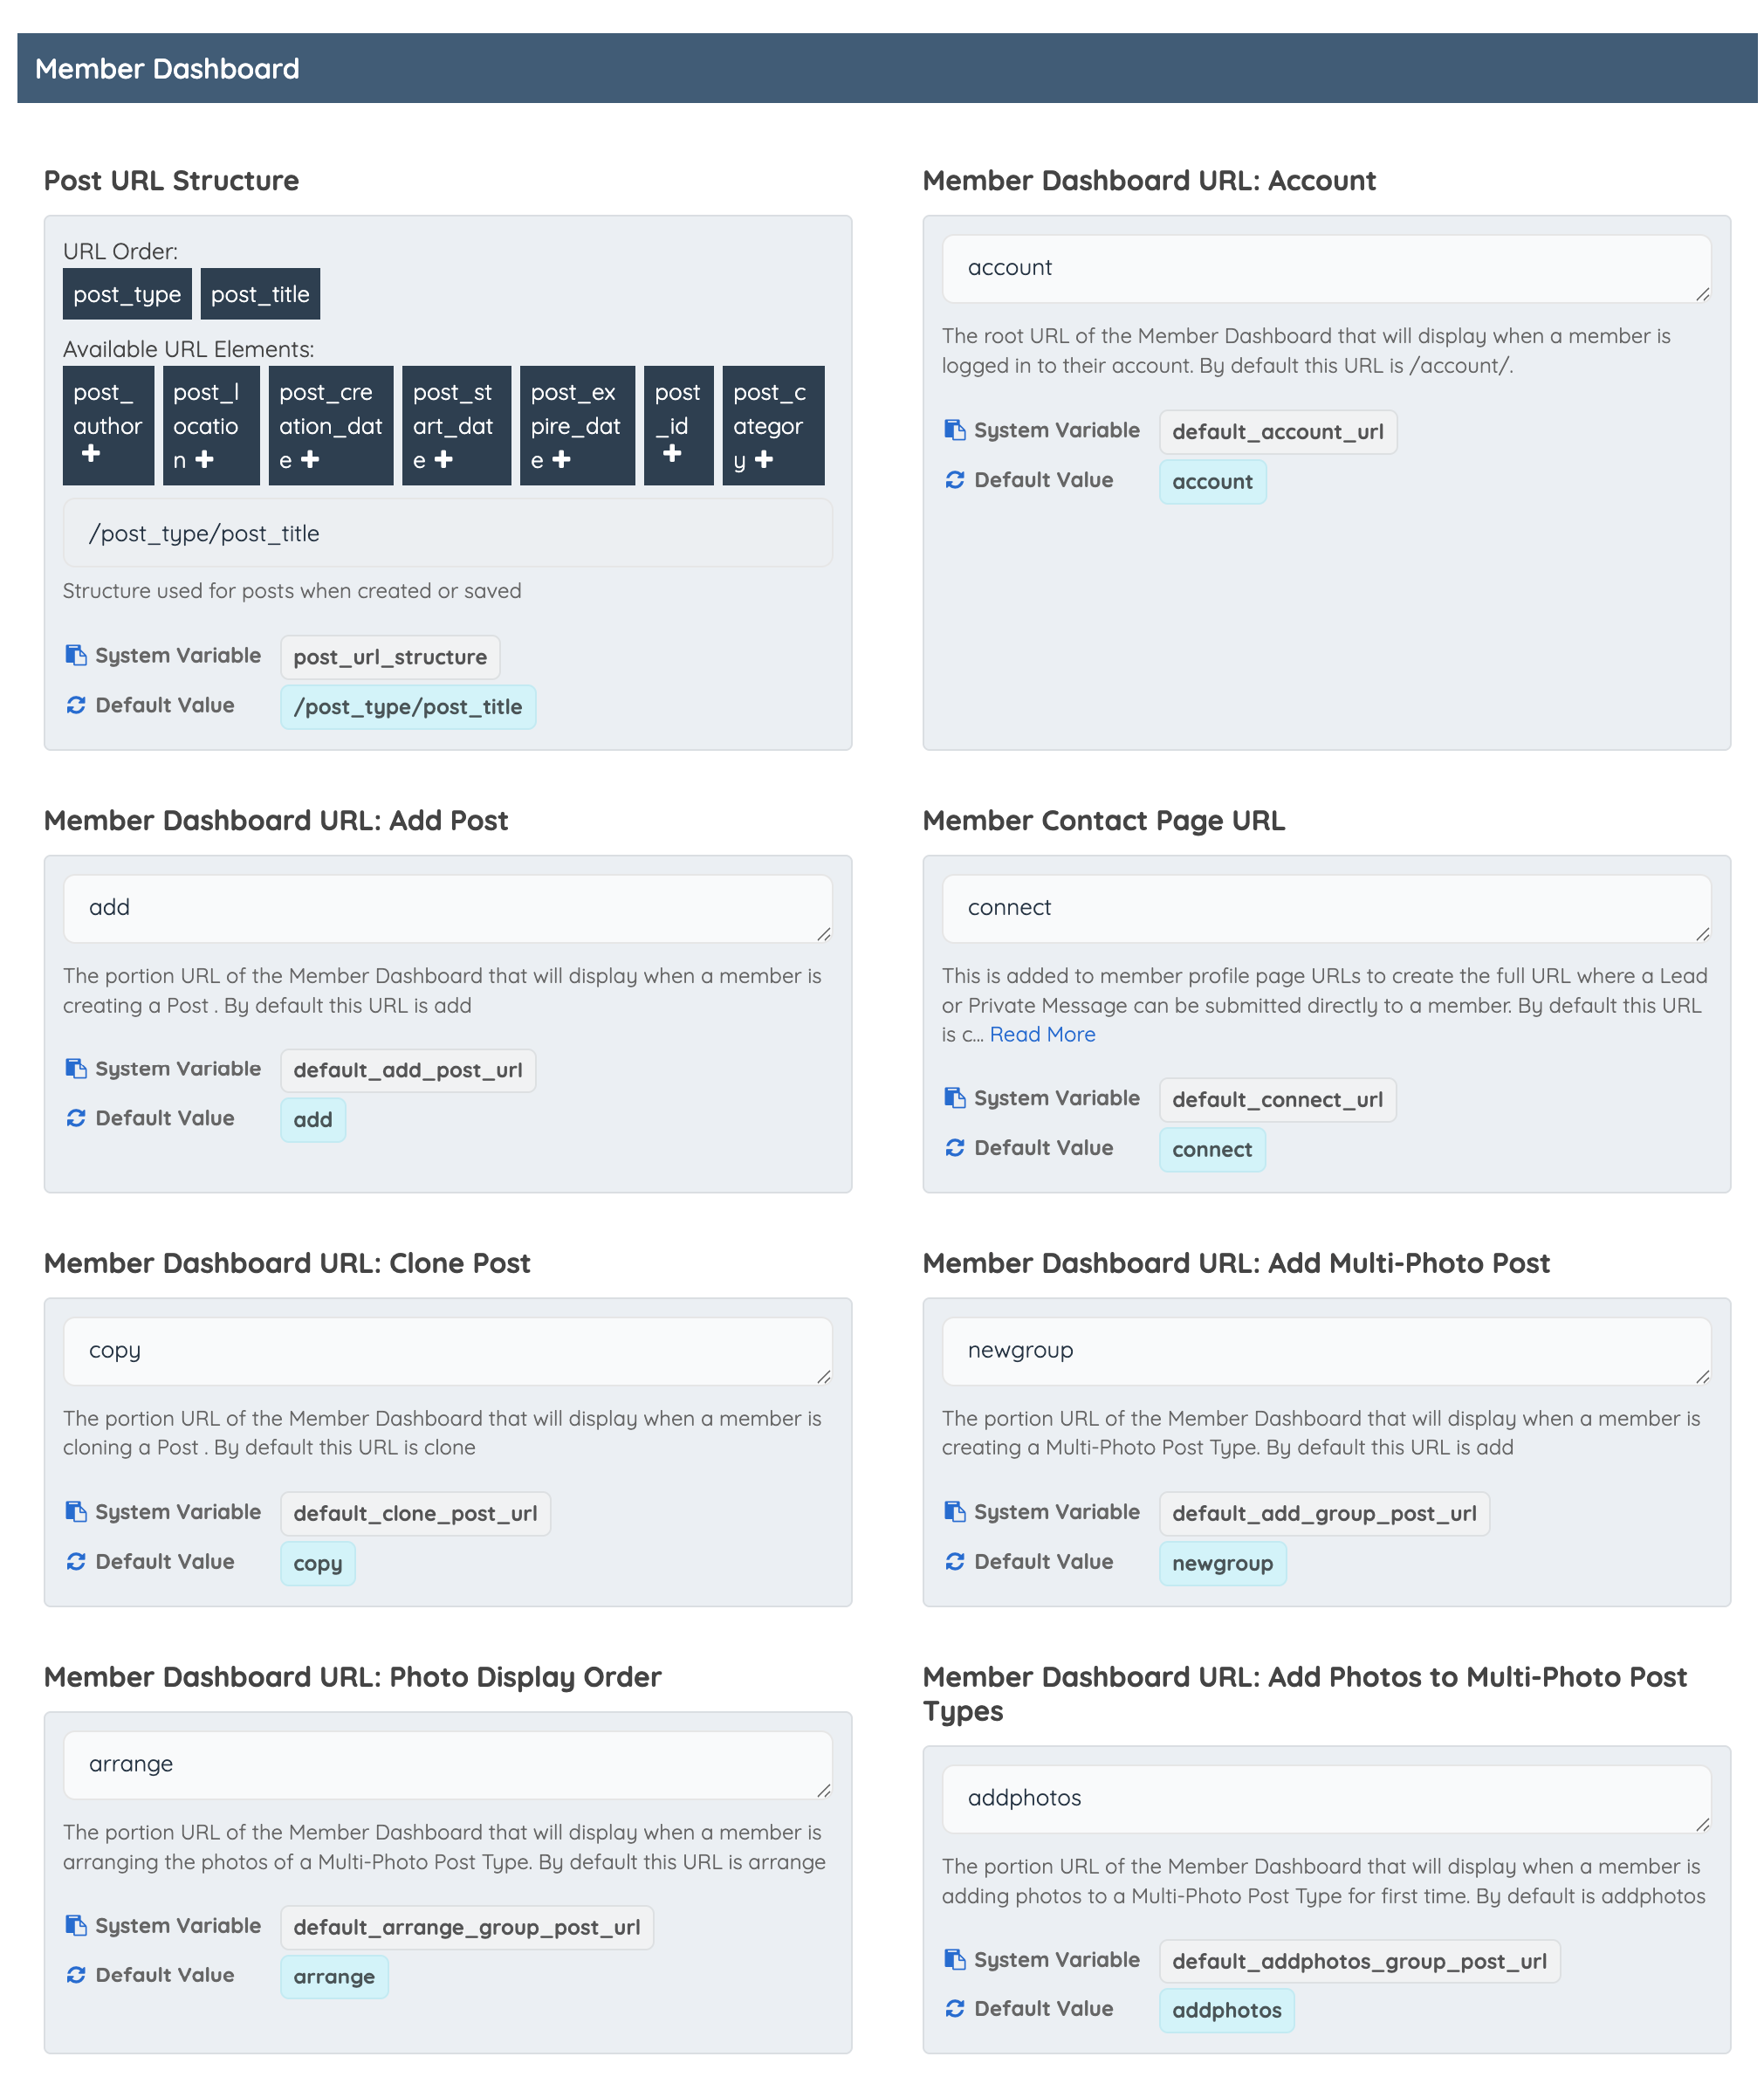Add post_id element via plus icon
This screenshot has height=2084, width=1764.
point(672,453)
